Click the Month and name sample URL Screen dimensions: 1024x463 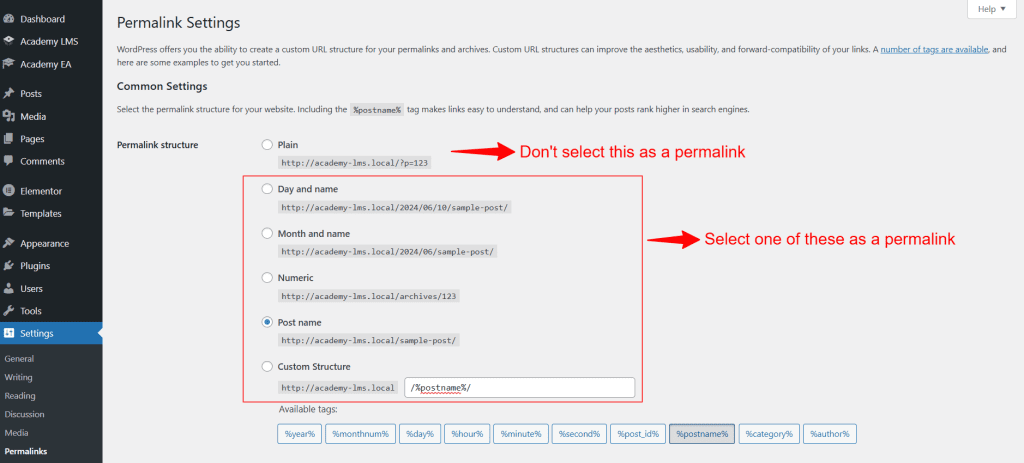coord(389,251)
